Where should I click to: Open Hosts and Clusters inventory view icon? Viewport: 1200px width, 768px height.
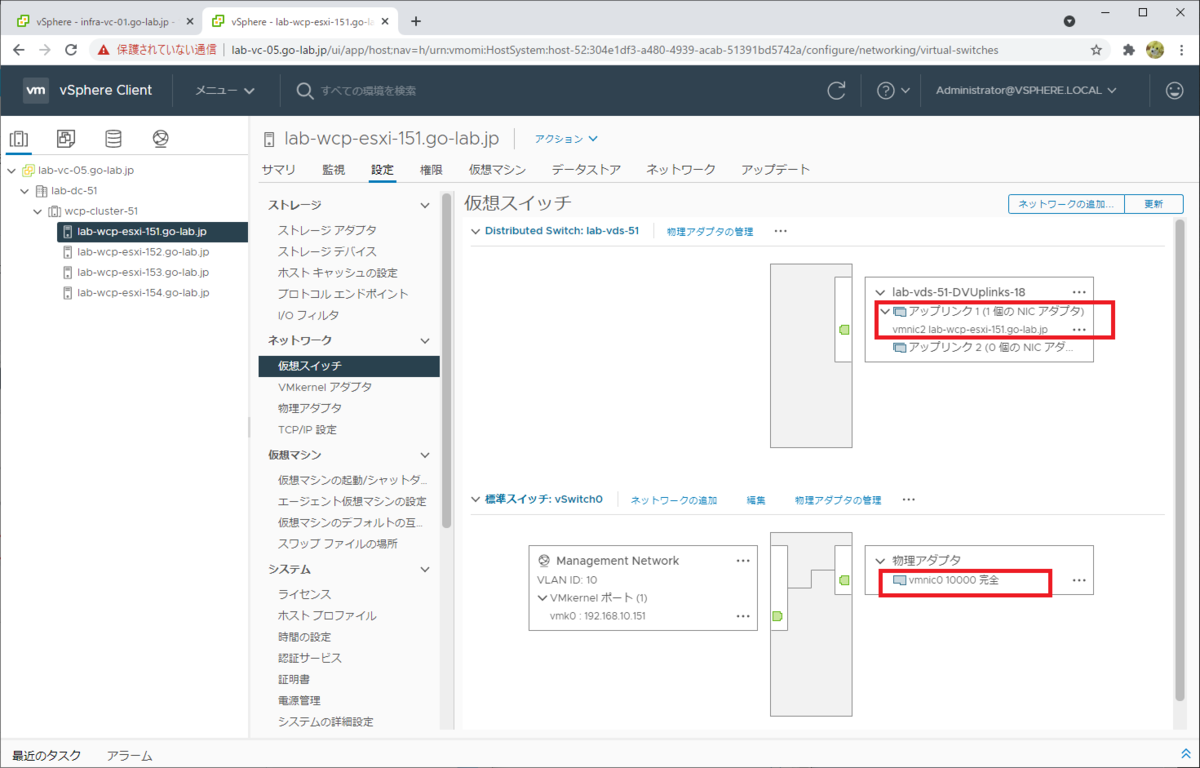tap(19, 139)
